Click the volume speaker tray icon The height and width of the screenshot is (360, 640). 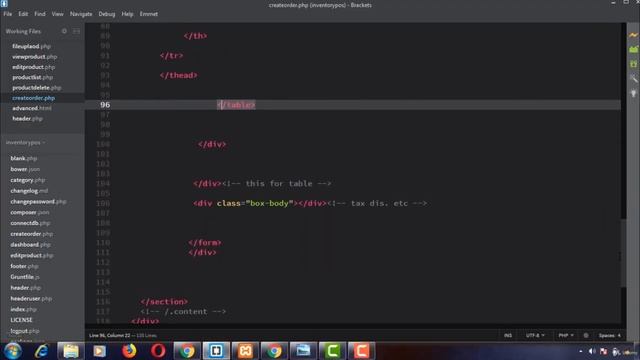click(592, 351)
